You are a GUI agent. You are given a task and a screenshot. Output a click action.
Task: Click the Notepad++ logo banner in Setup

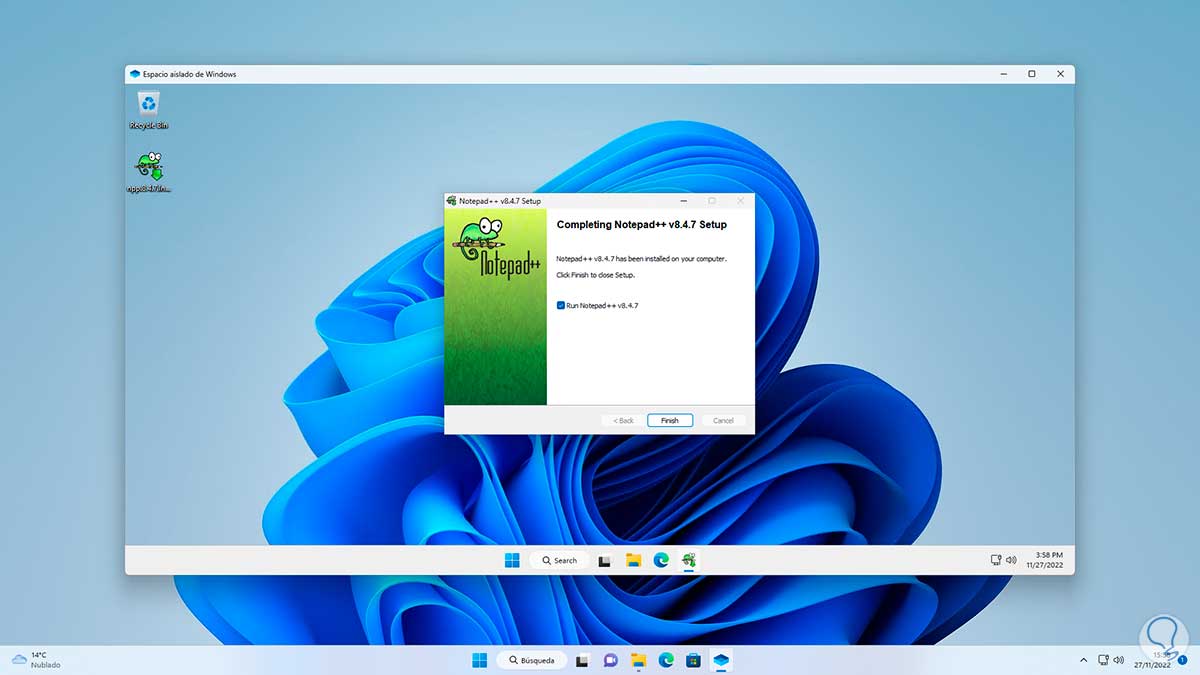pyautogui.click(x=495, y=307)
